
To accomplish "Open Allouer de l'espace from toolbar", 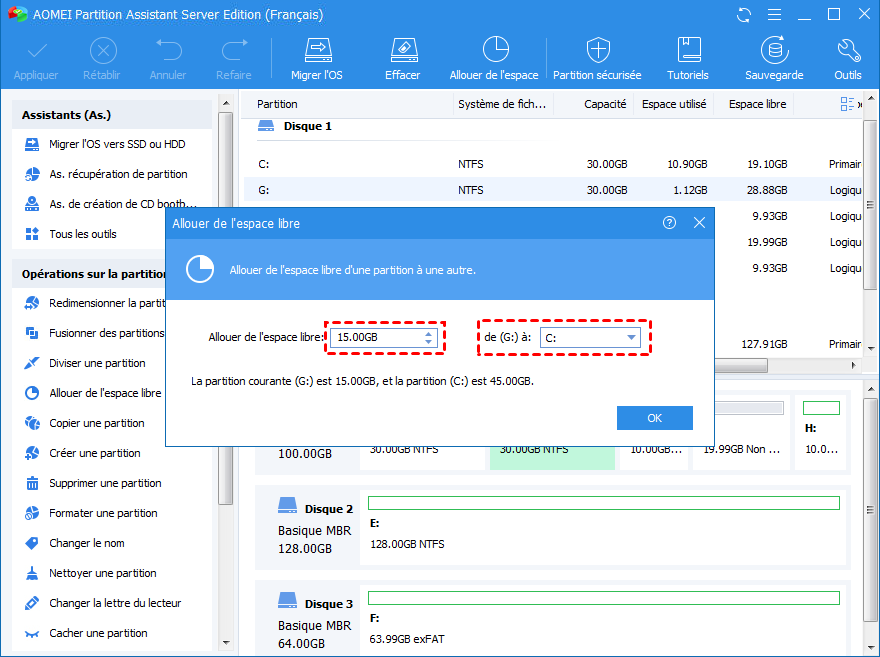I will coord(494,58).
